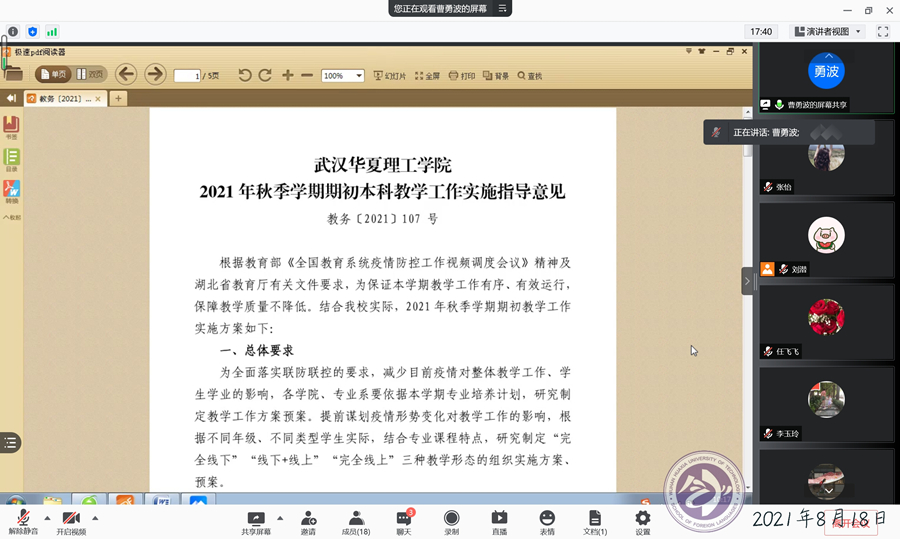Collapse the participant video panel arrow

747,282
